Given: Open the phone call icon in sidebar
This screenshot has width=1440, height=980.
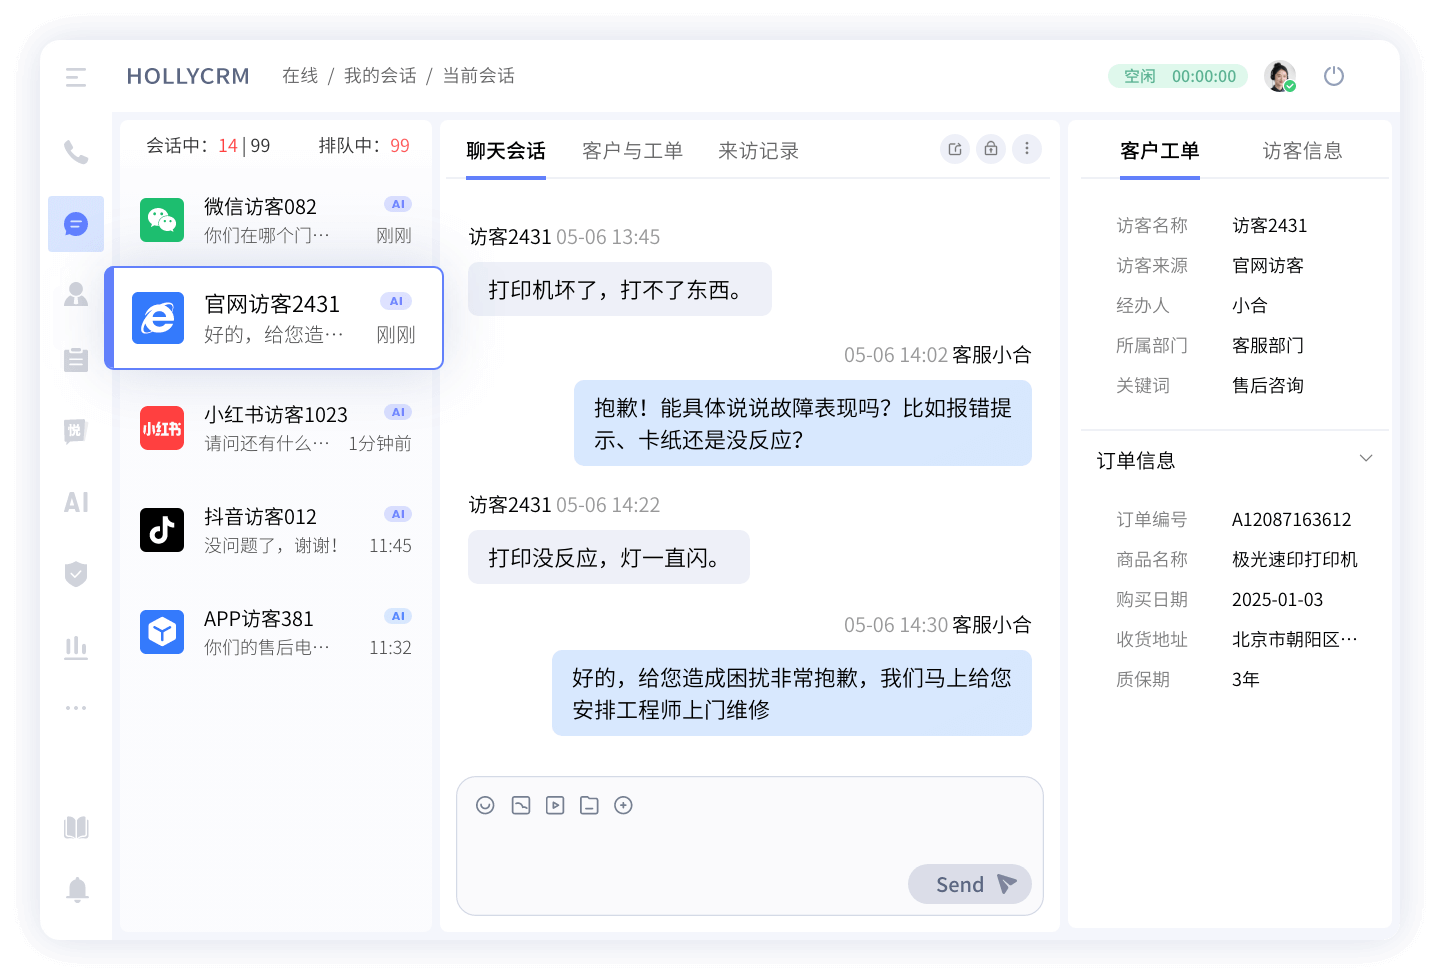Looking at the screenshot, I should point(76,152).
